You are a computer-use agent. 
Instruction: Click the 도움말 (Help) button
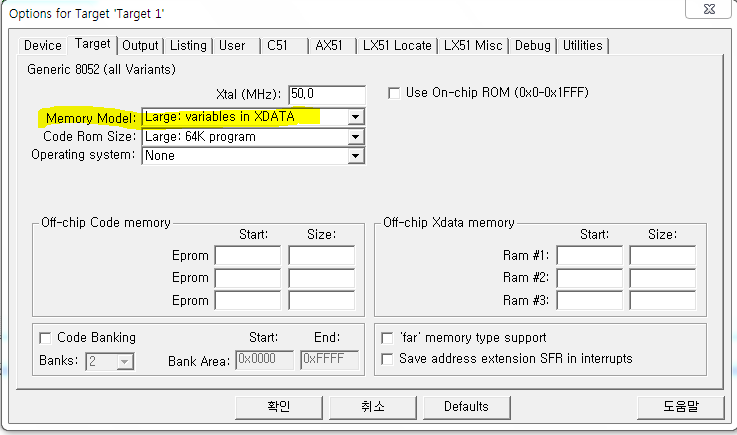pos(681,407)
